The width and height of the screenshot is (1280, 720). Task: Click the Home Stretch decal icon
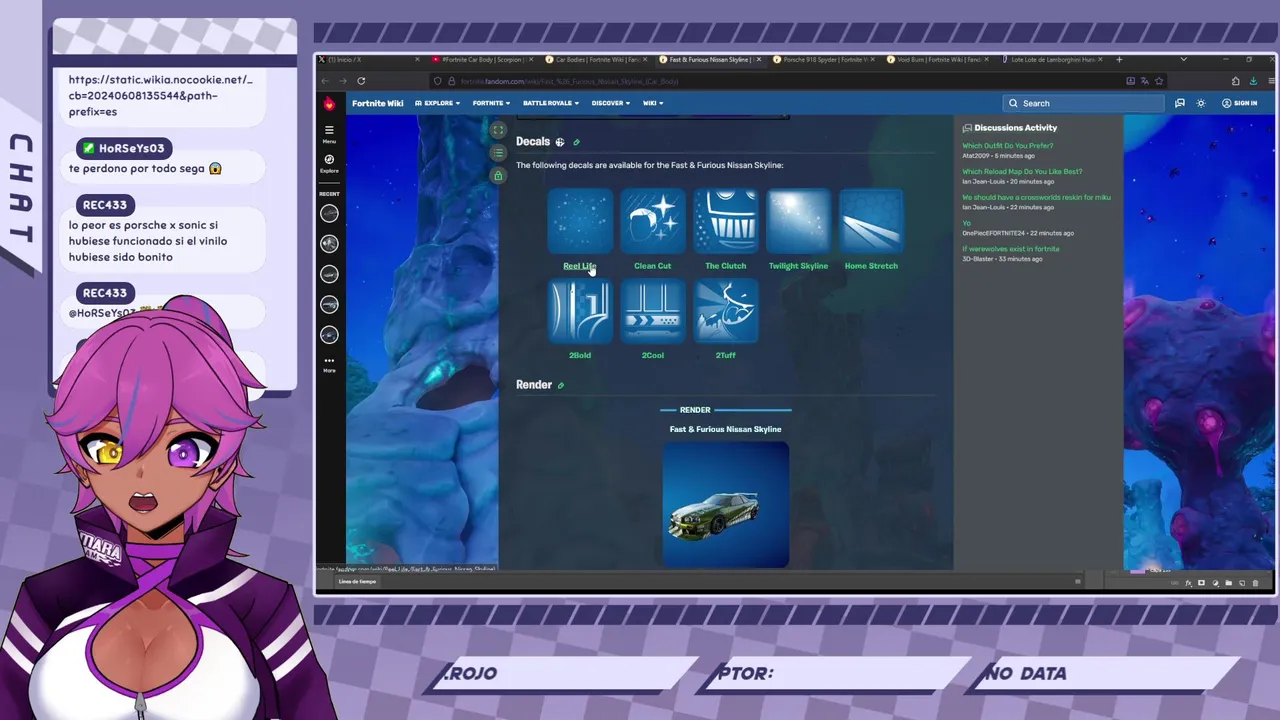coord(871,223)
